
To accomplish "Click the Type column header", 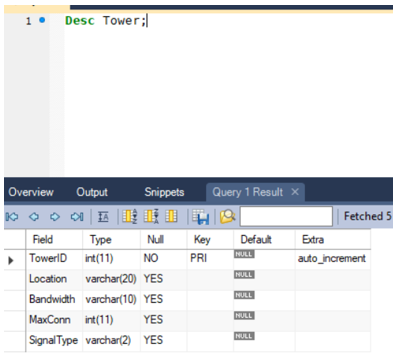I will tap(111, 239).
